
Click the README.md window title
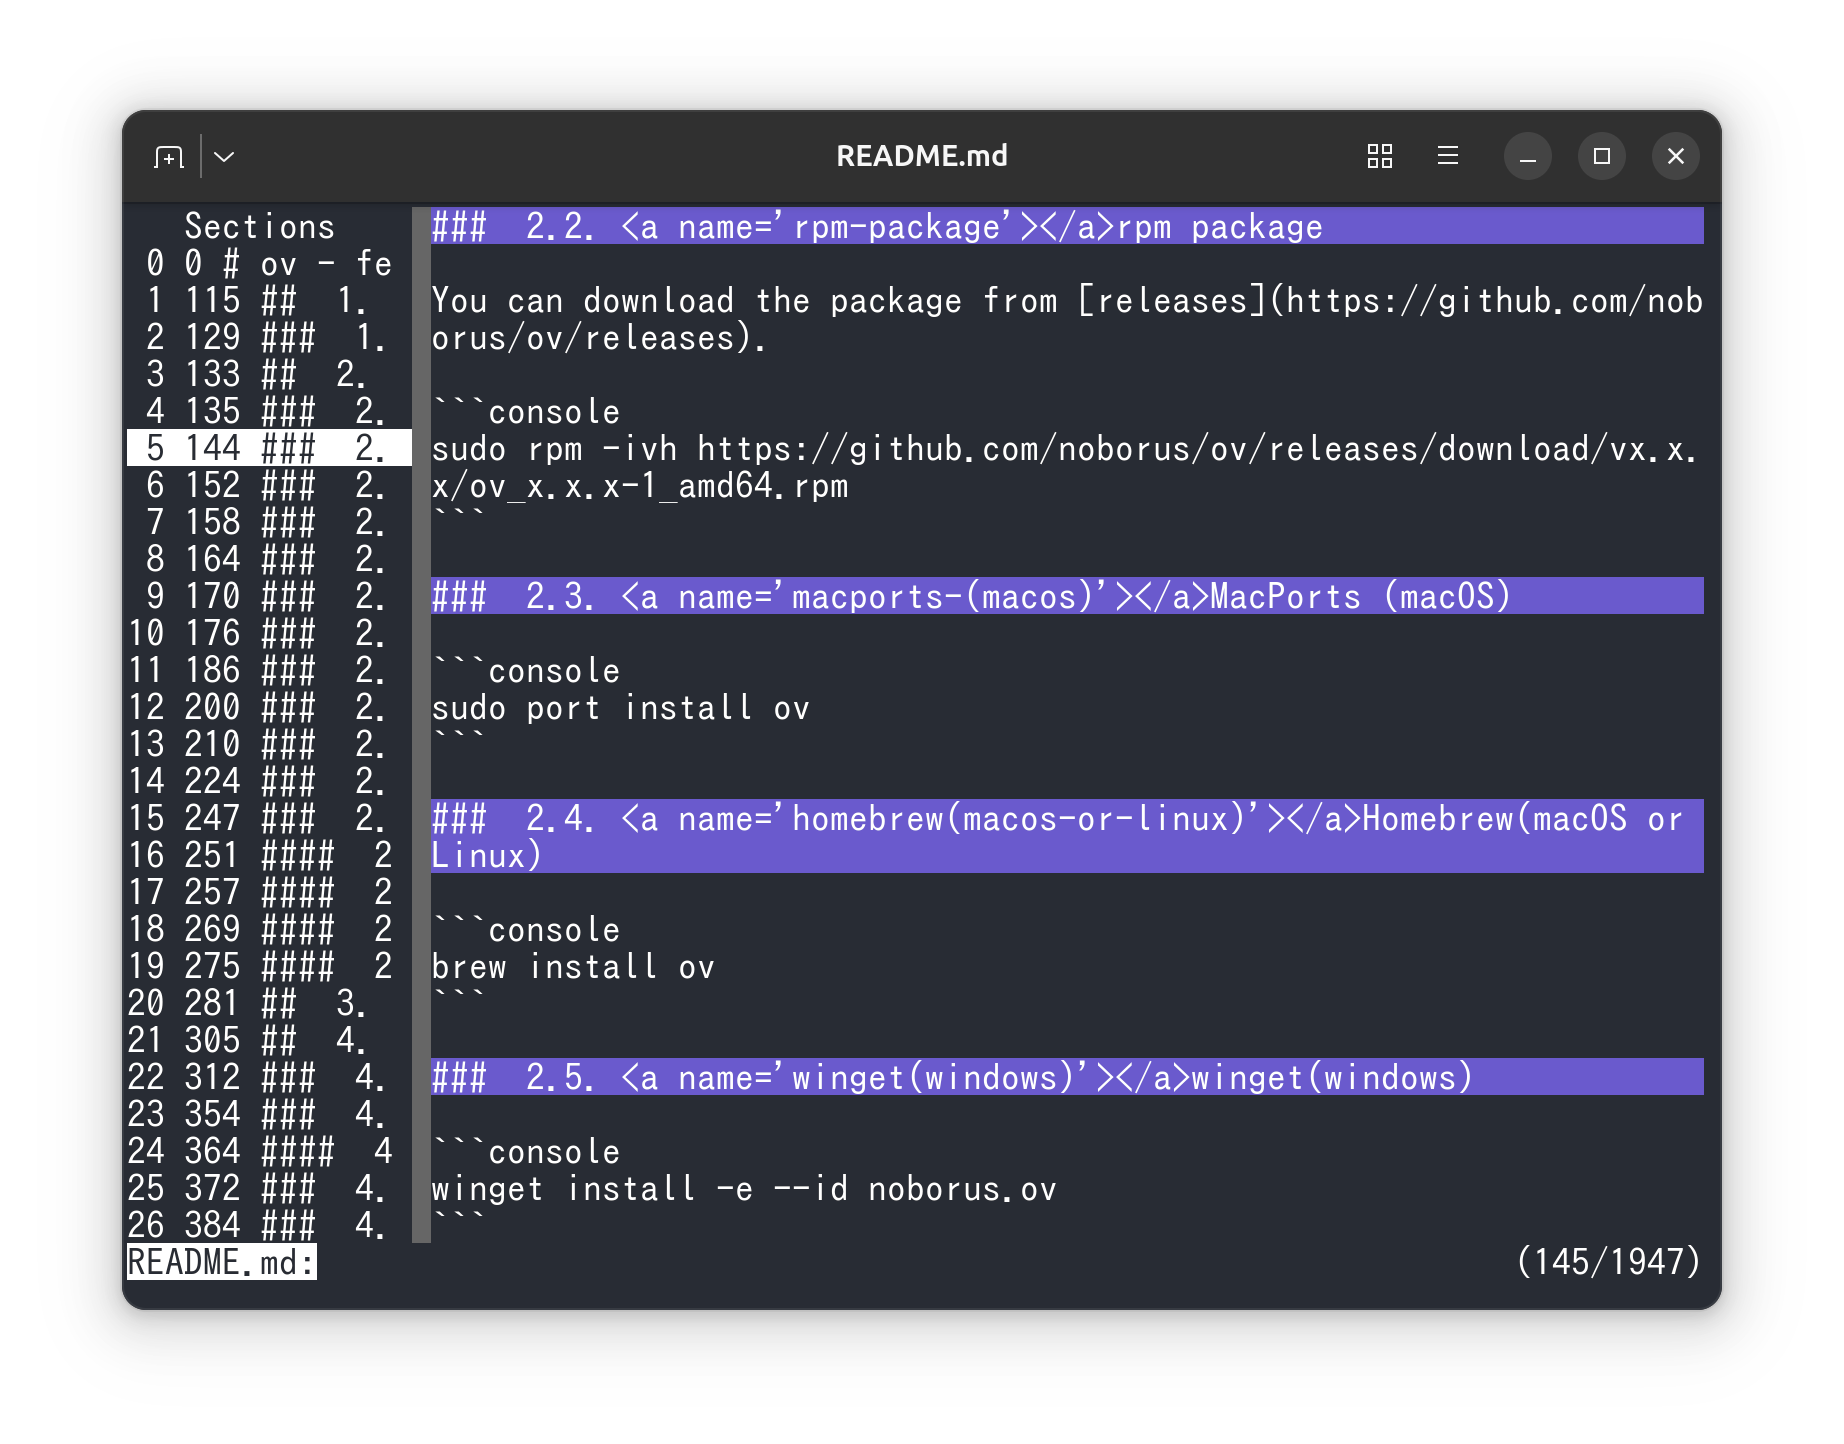point(922,156)
